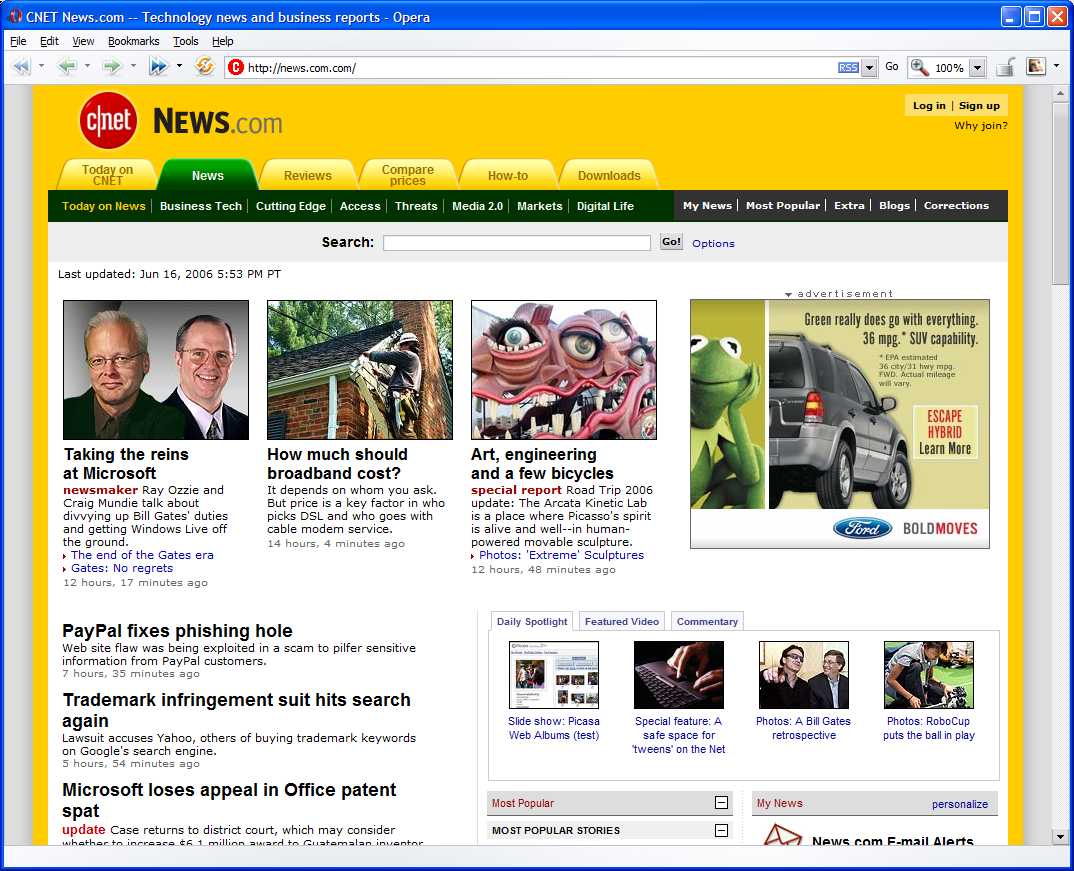Viewport: 1074px width, 871px height.
Task: Reload the page with the refresh icon
Action: [x=205, y=67]
